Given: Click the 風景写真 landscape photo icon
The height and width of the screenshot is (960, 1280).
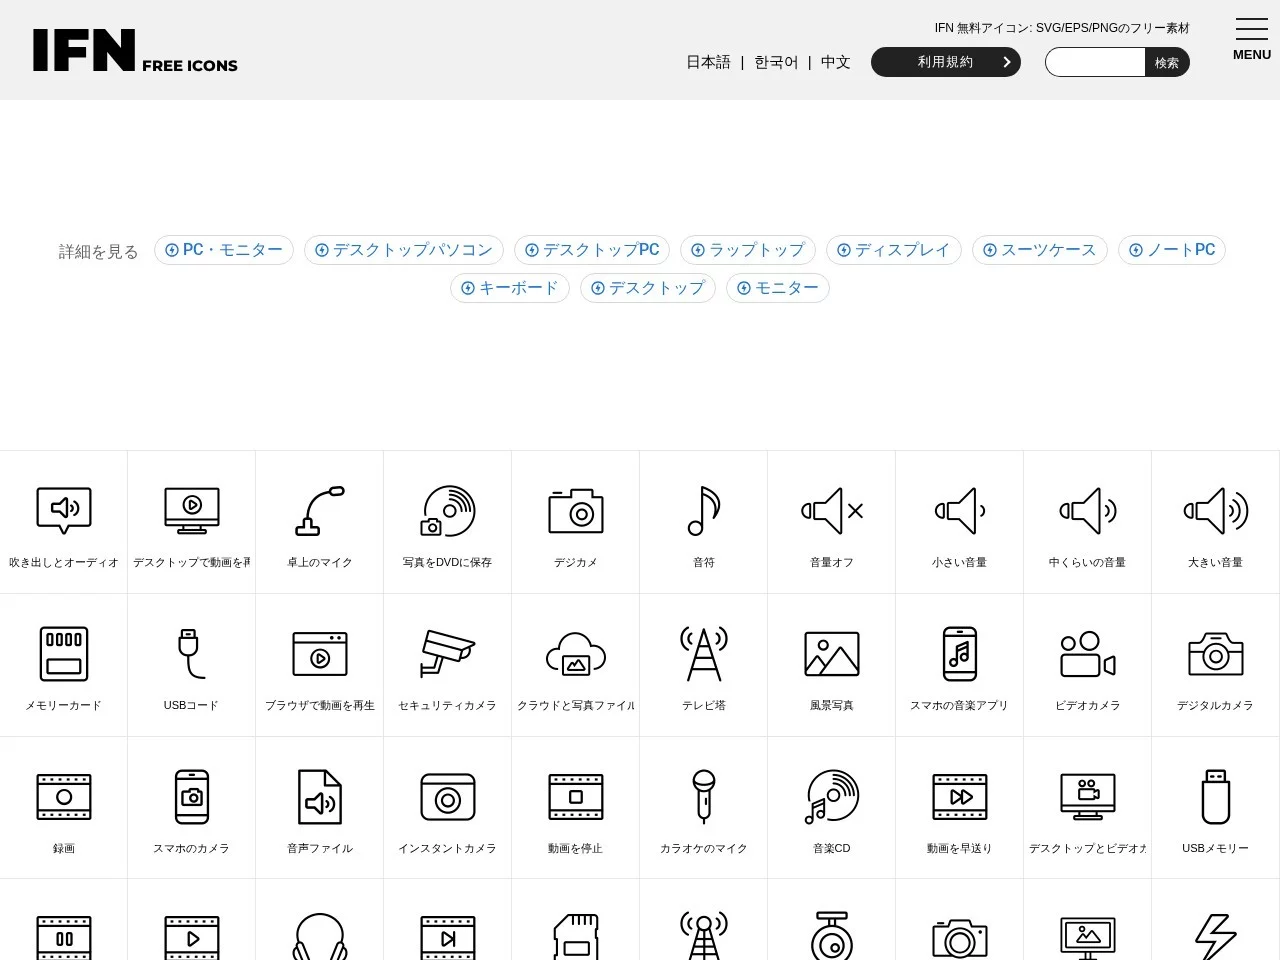Looking at the screenshot, I should click(x=831, y=654).
